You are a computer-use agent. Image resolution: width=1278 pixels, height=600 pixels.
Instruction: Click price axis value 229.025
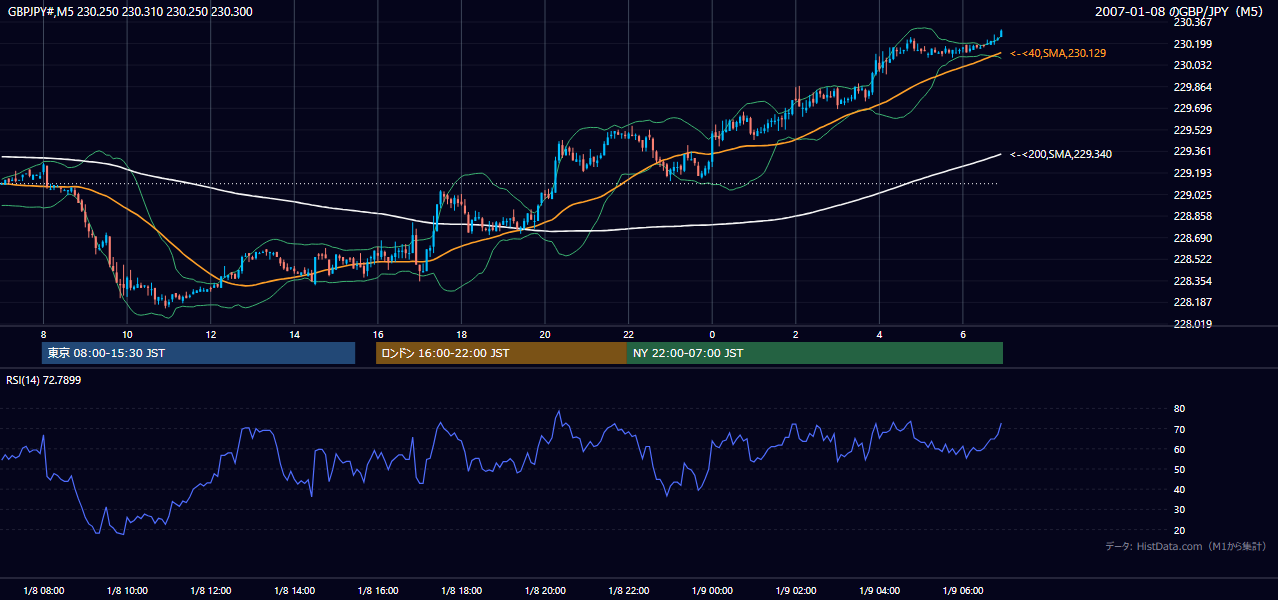[1192, 195]
